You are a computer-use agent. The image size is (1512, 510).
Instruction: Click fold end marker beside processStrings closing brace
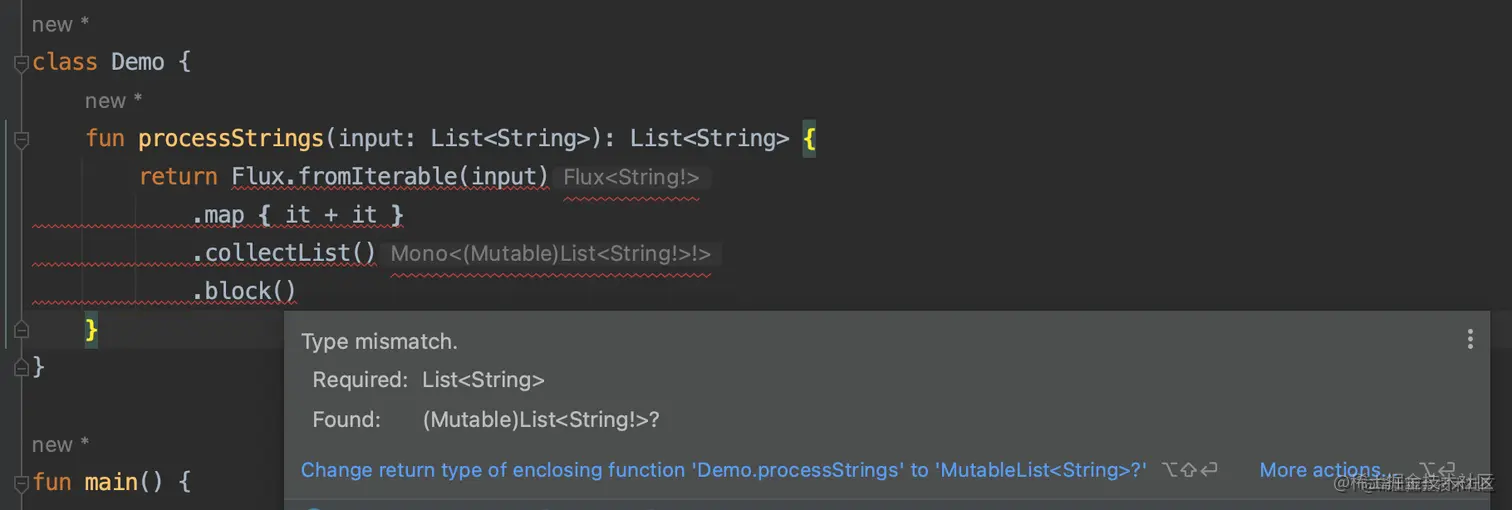coord(21,330)
